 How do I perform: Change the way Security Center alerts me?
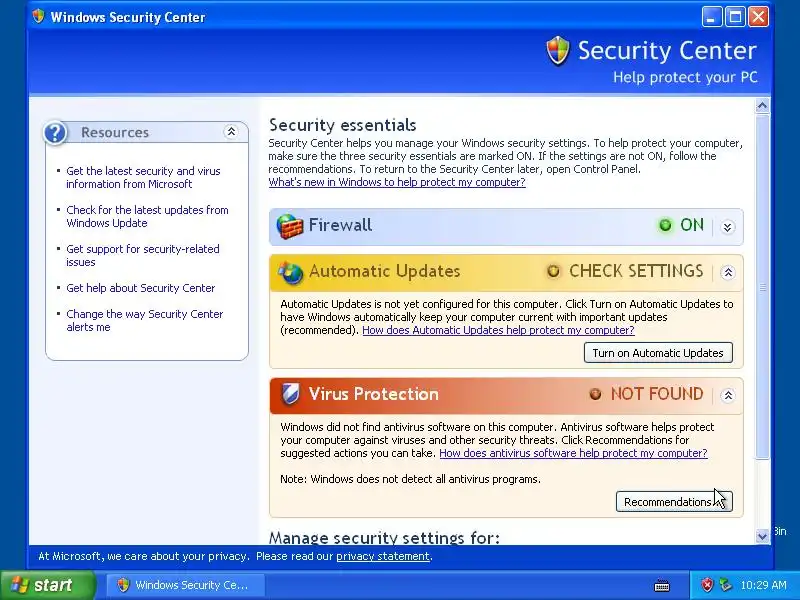(145, 320)
